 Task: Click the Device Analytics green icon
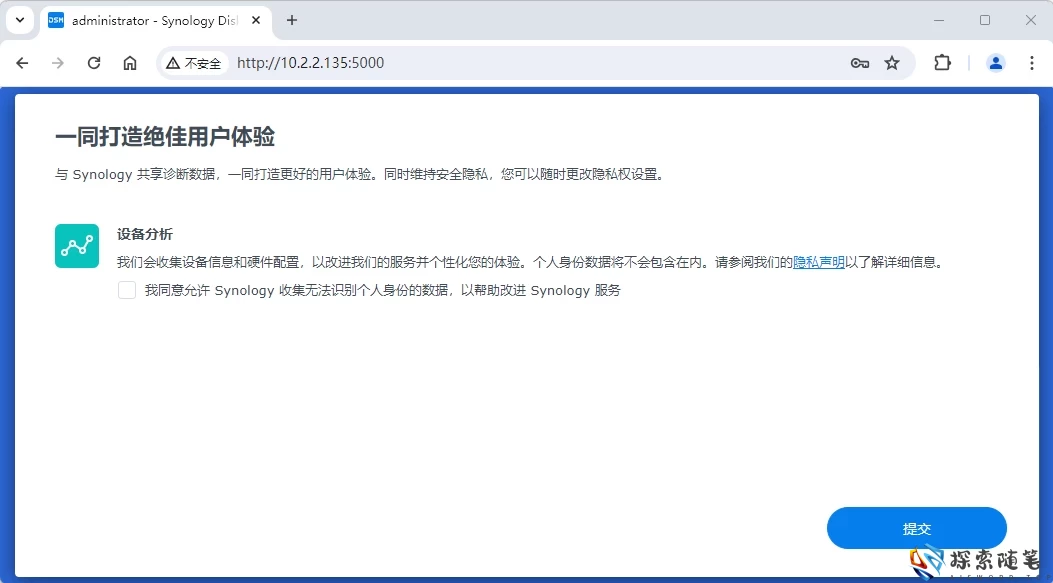76,245
